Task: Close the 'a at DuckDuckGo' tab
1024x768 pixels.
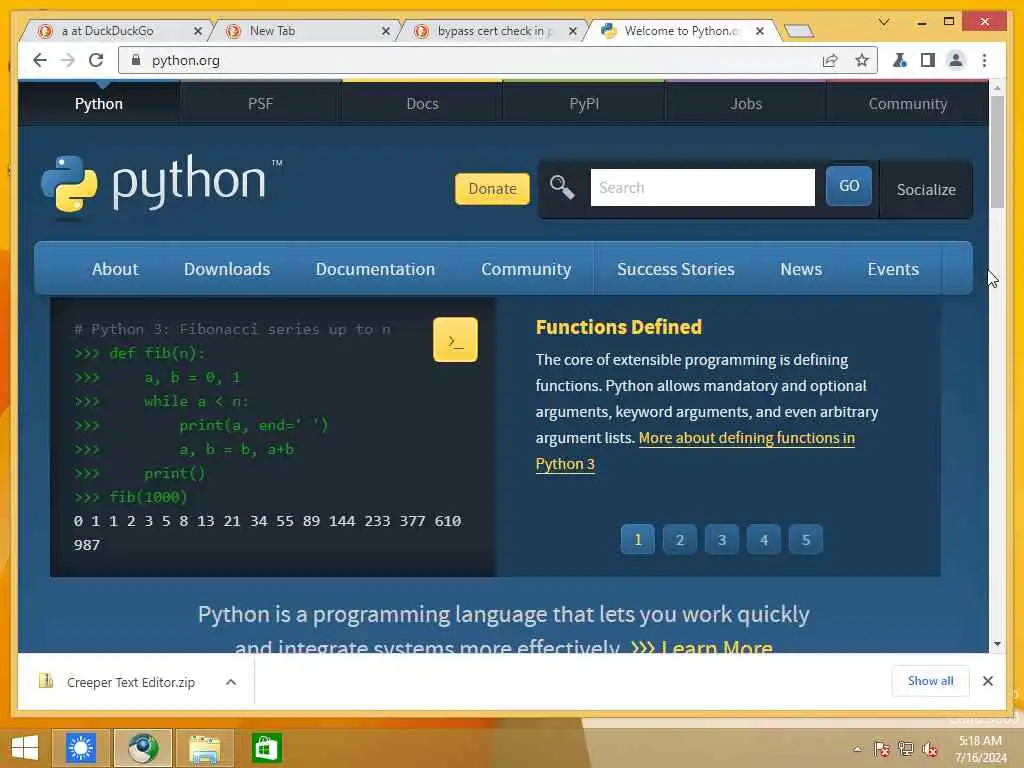Action: tap(198, 31)
